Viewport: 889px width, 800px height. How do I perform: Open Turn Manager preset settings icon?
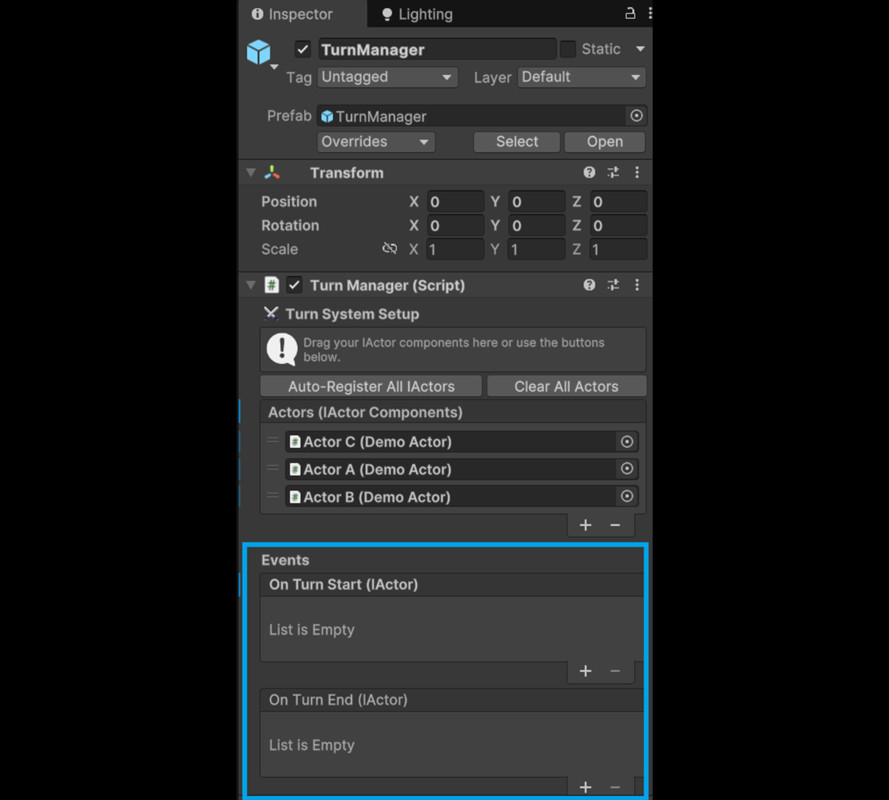[613, 285]
